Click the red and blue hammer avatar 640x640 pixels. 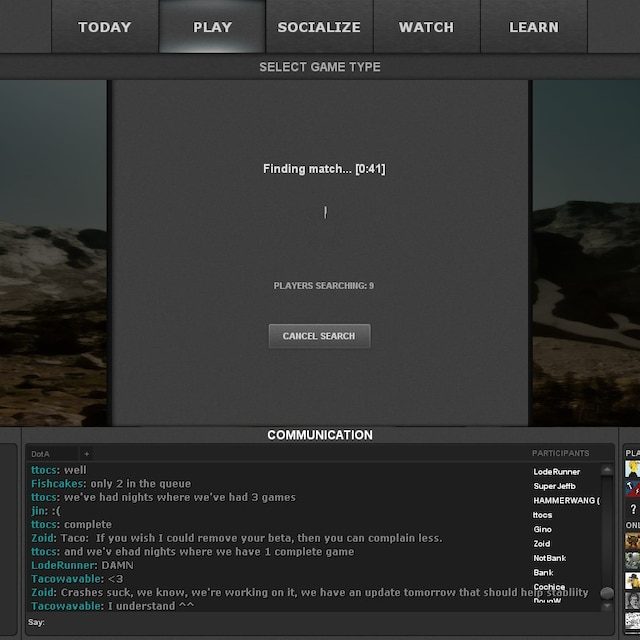point(632,488)
